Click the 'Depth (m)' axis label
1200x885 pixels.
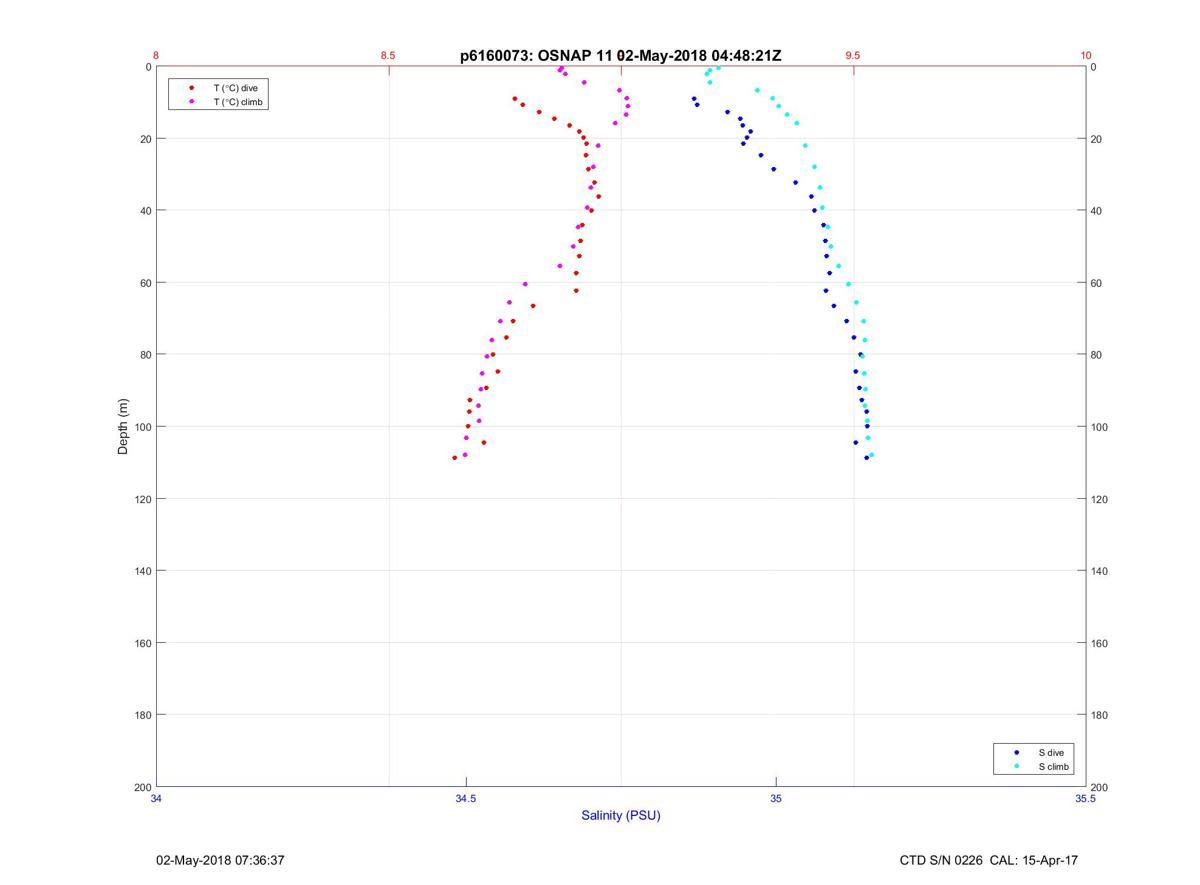pos(124,427)
